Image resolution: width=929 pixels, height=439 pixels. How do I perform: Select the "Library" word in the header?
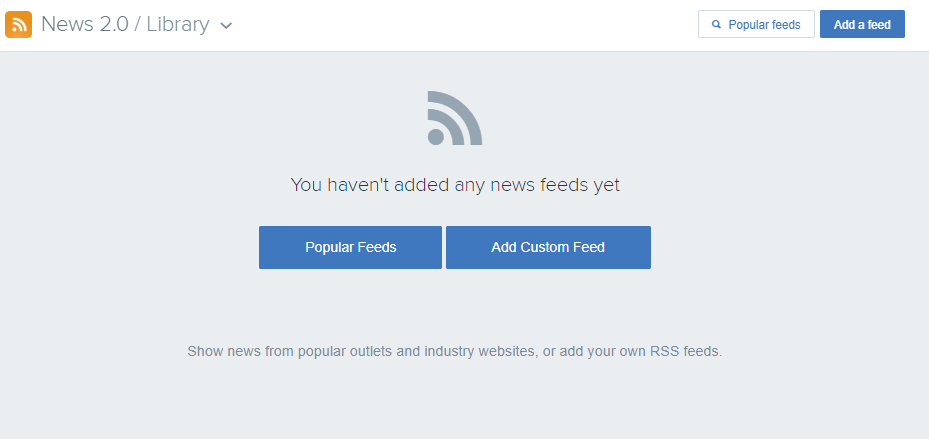click(178, 24)
